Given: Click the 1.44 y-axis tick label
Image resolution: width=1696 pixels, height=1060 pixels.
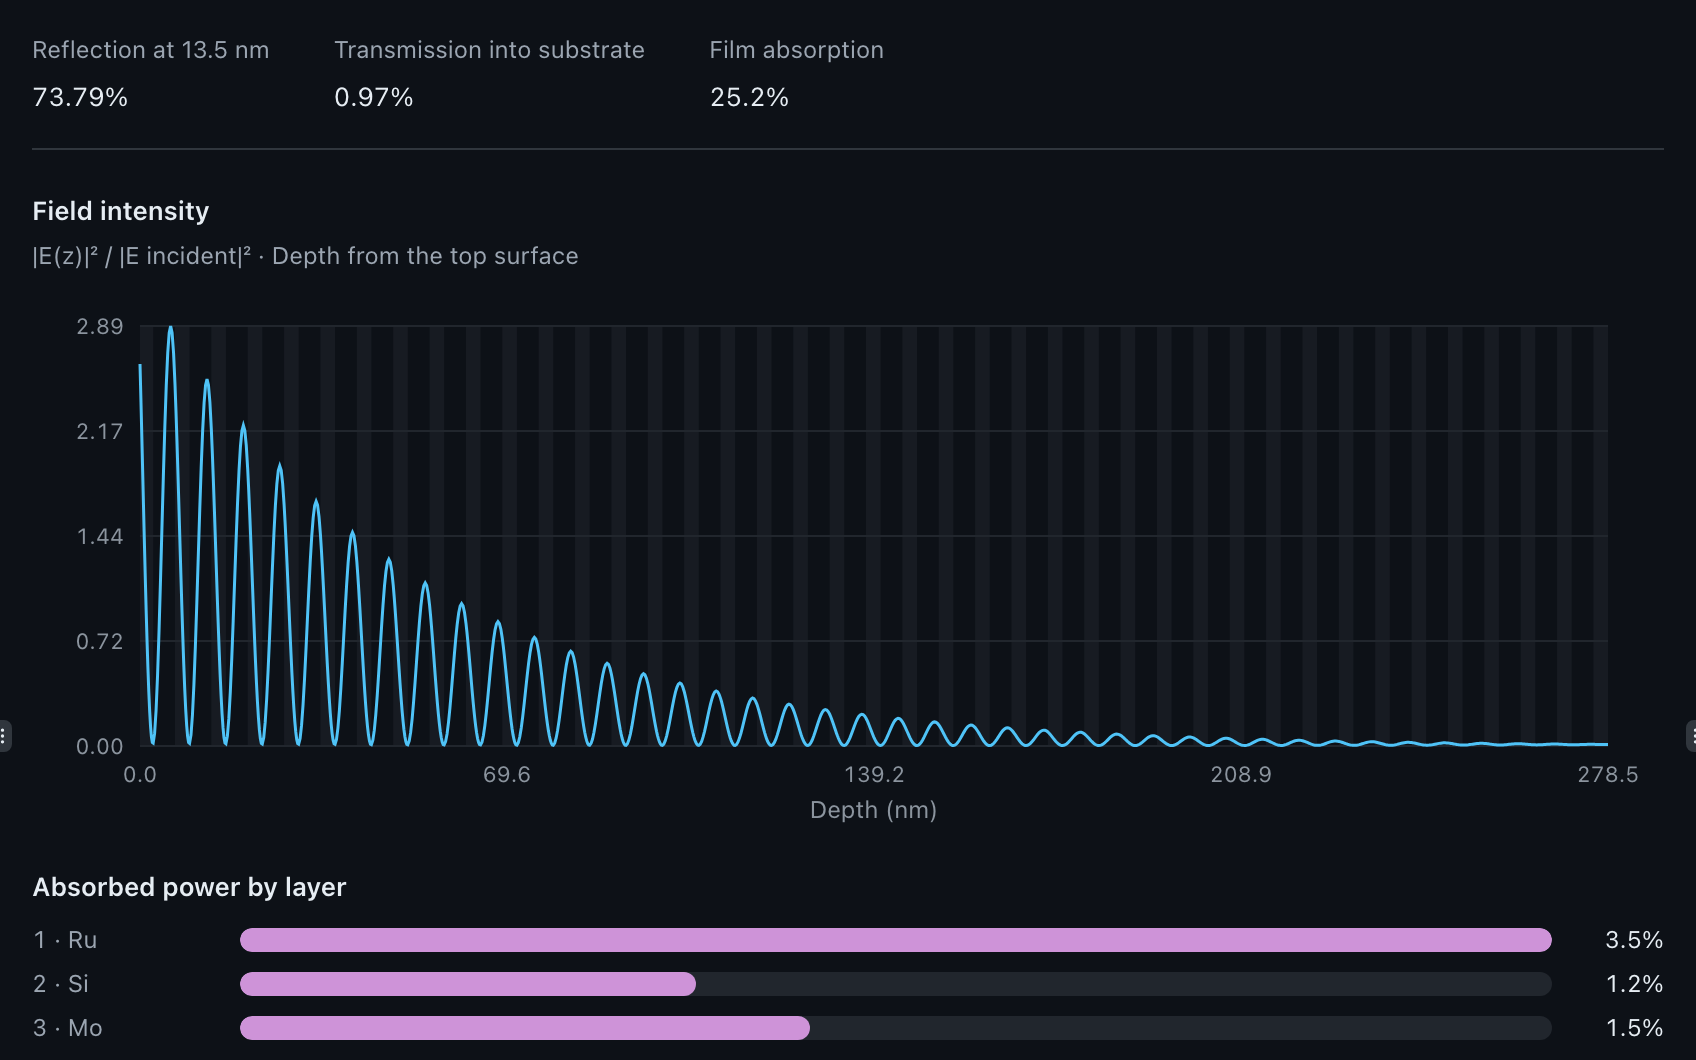Looking at the screenshot, I should point(100,537).
